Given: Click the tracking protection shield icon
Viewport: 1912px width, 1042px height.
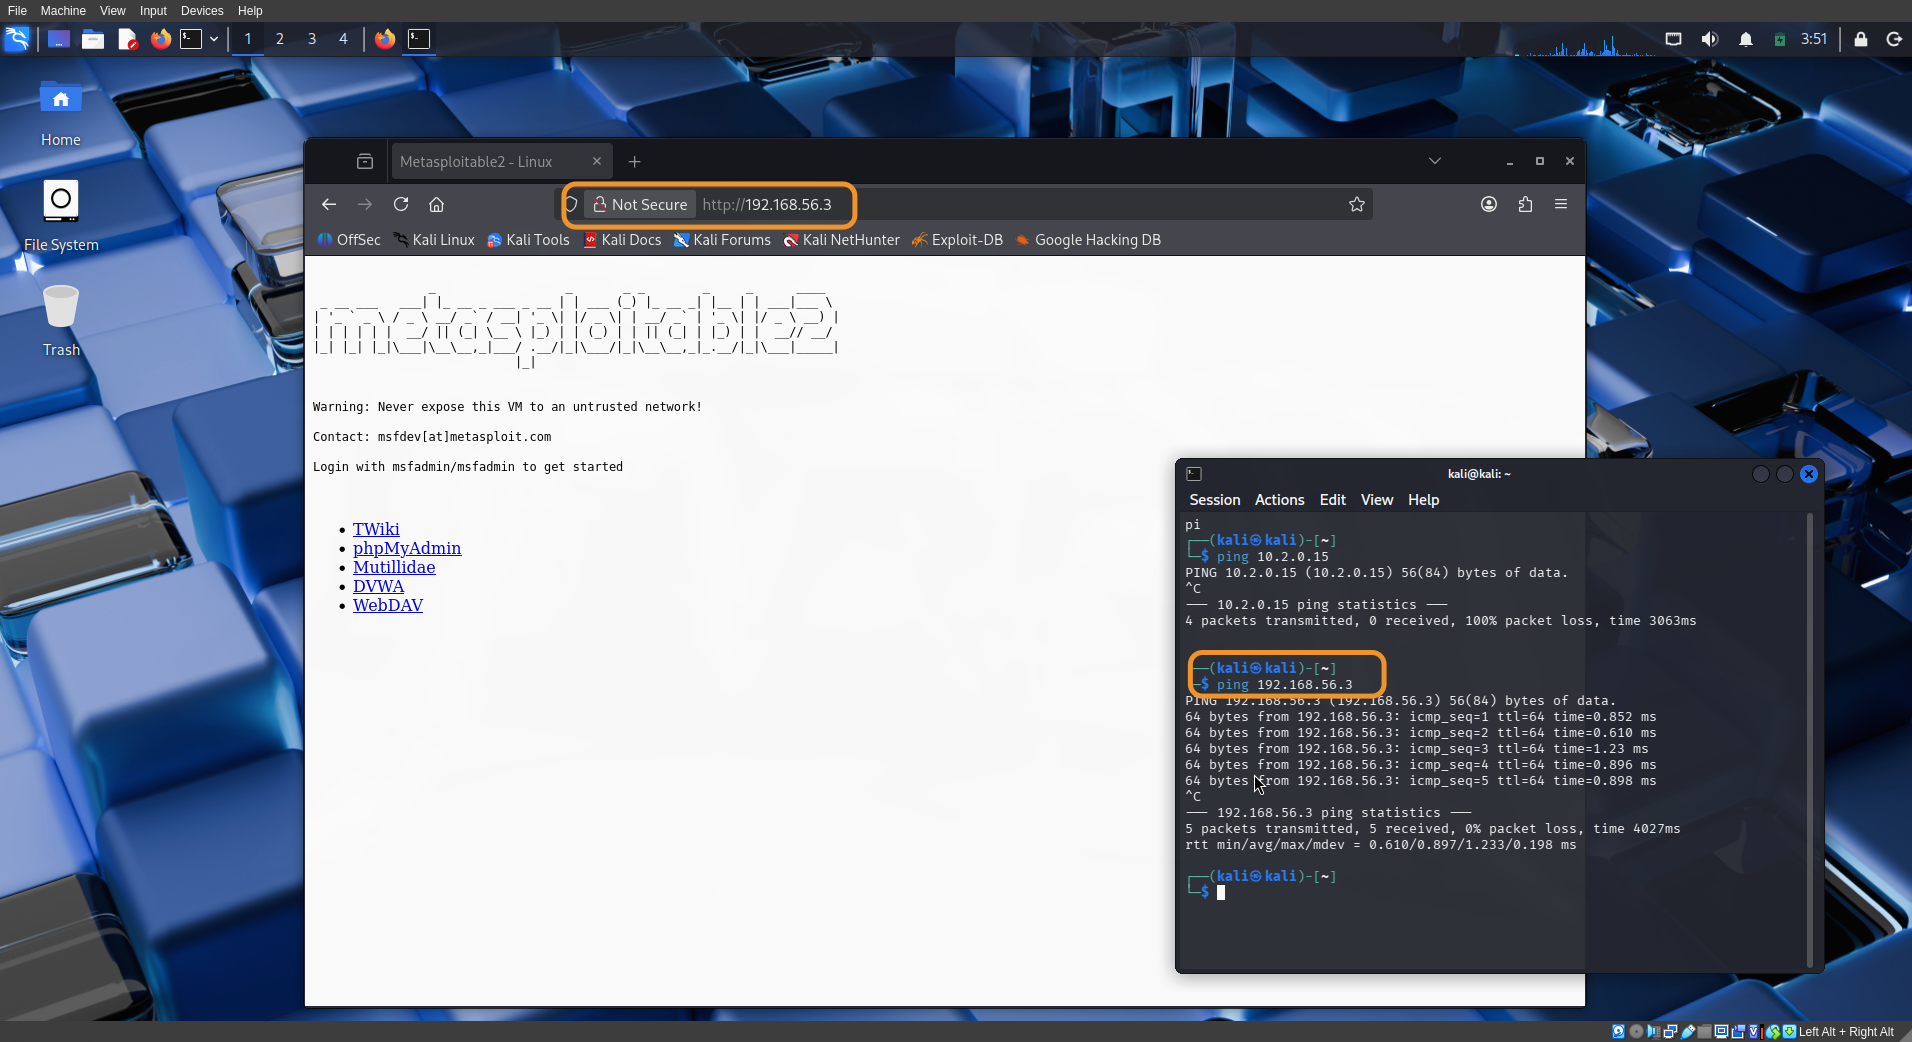Looking at the screenshot, I should (x=571, y=204).
